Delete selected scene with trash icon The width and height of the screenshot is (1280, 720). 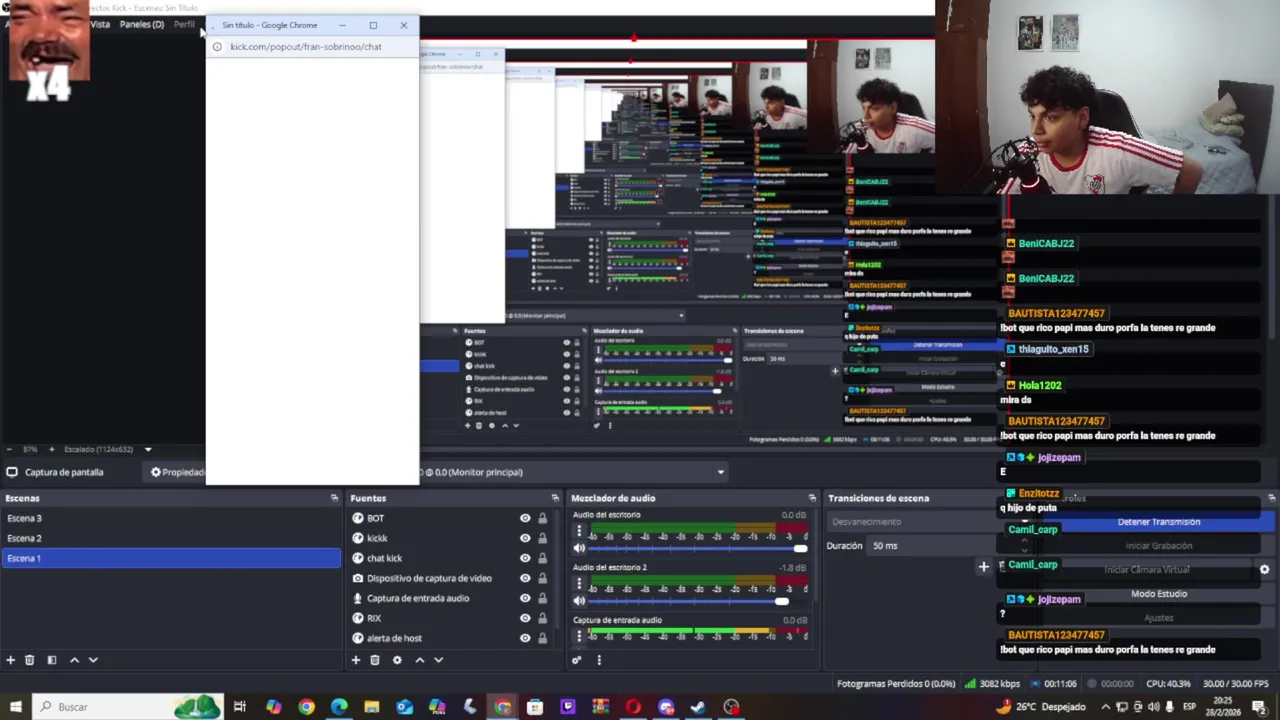pos(29,660)
